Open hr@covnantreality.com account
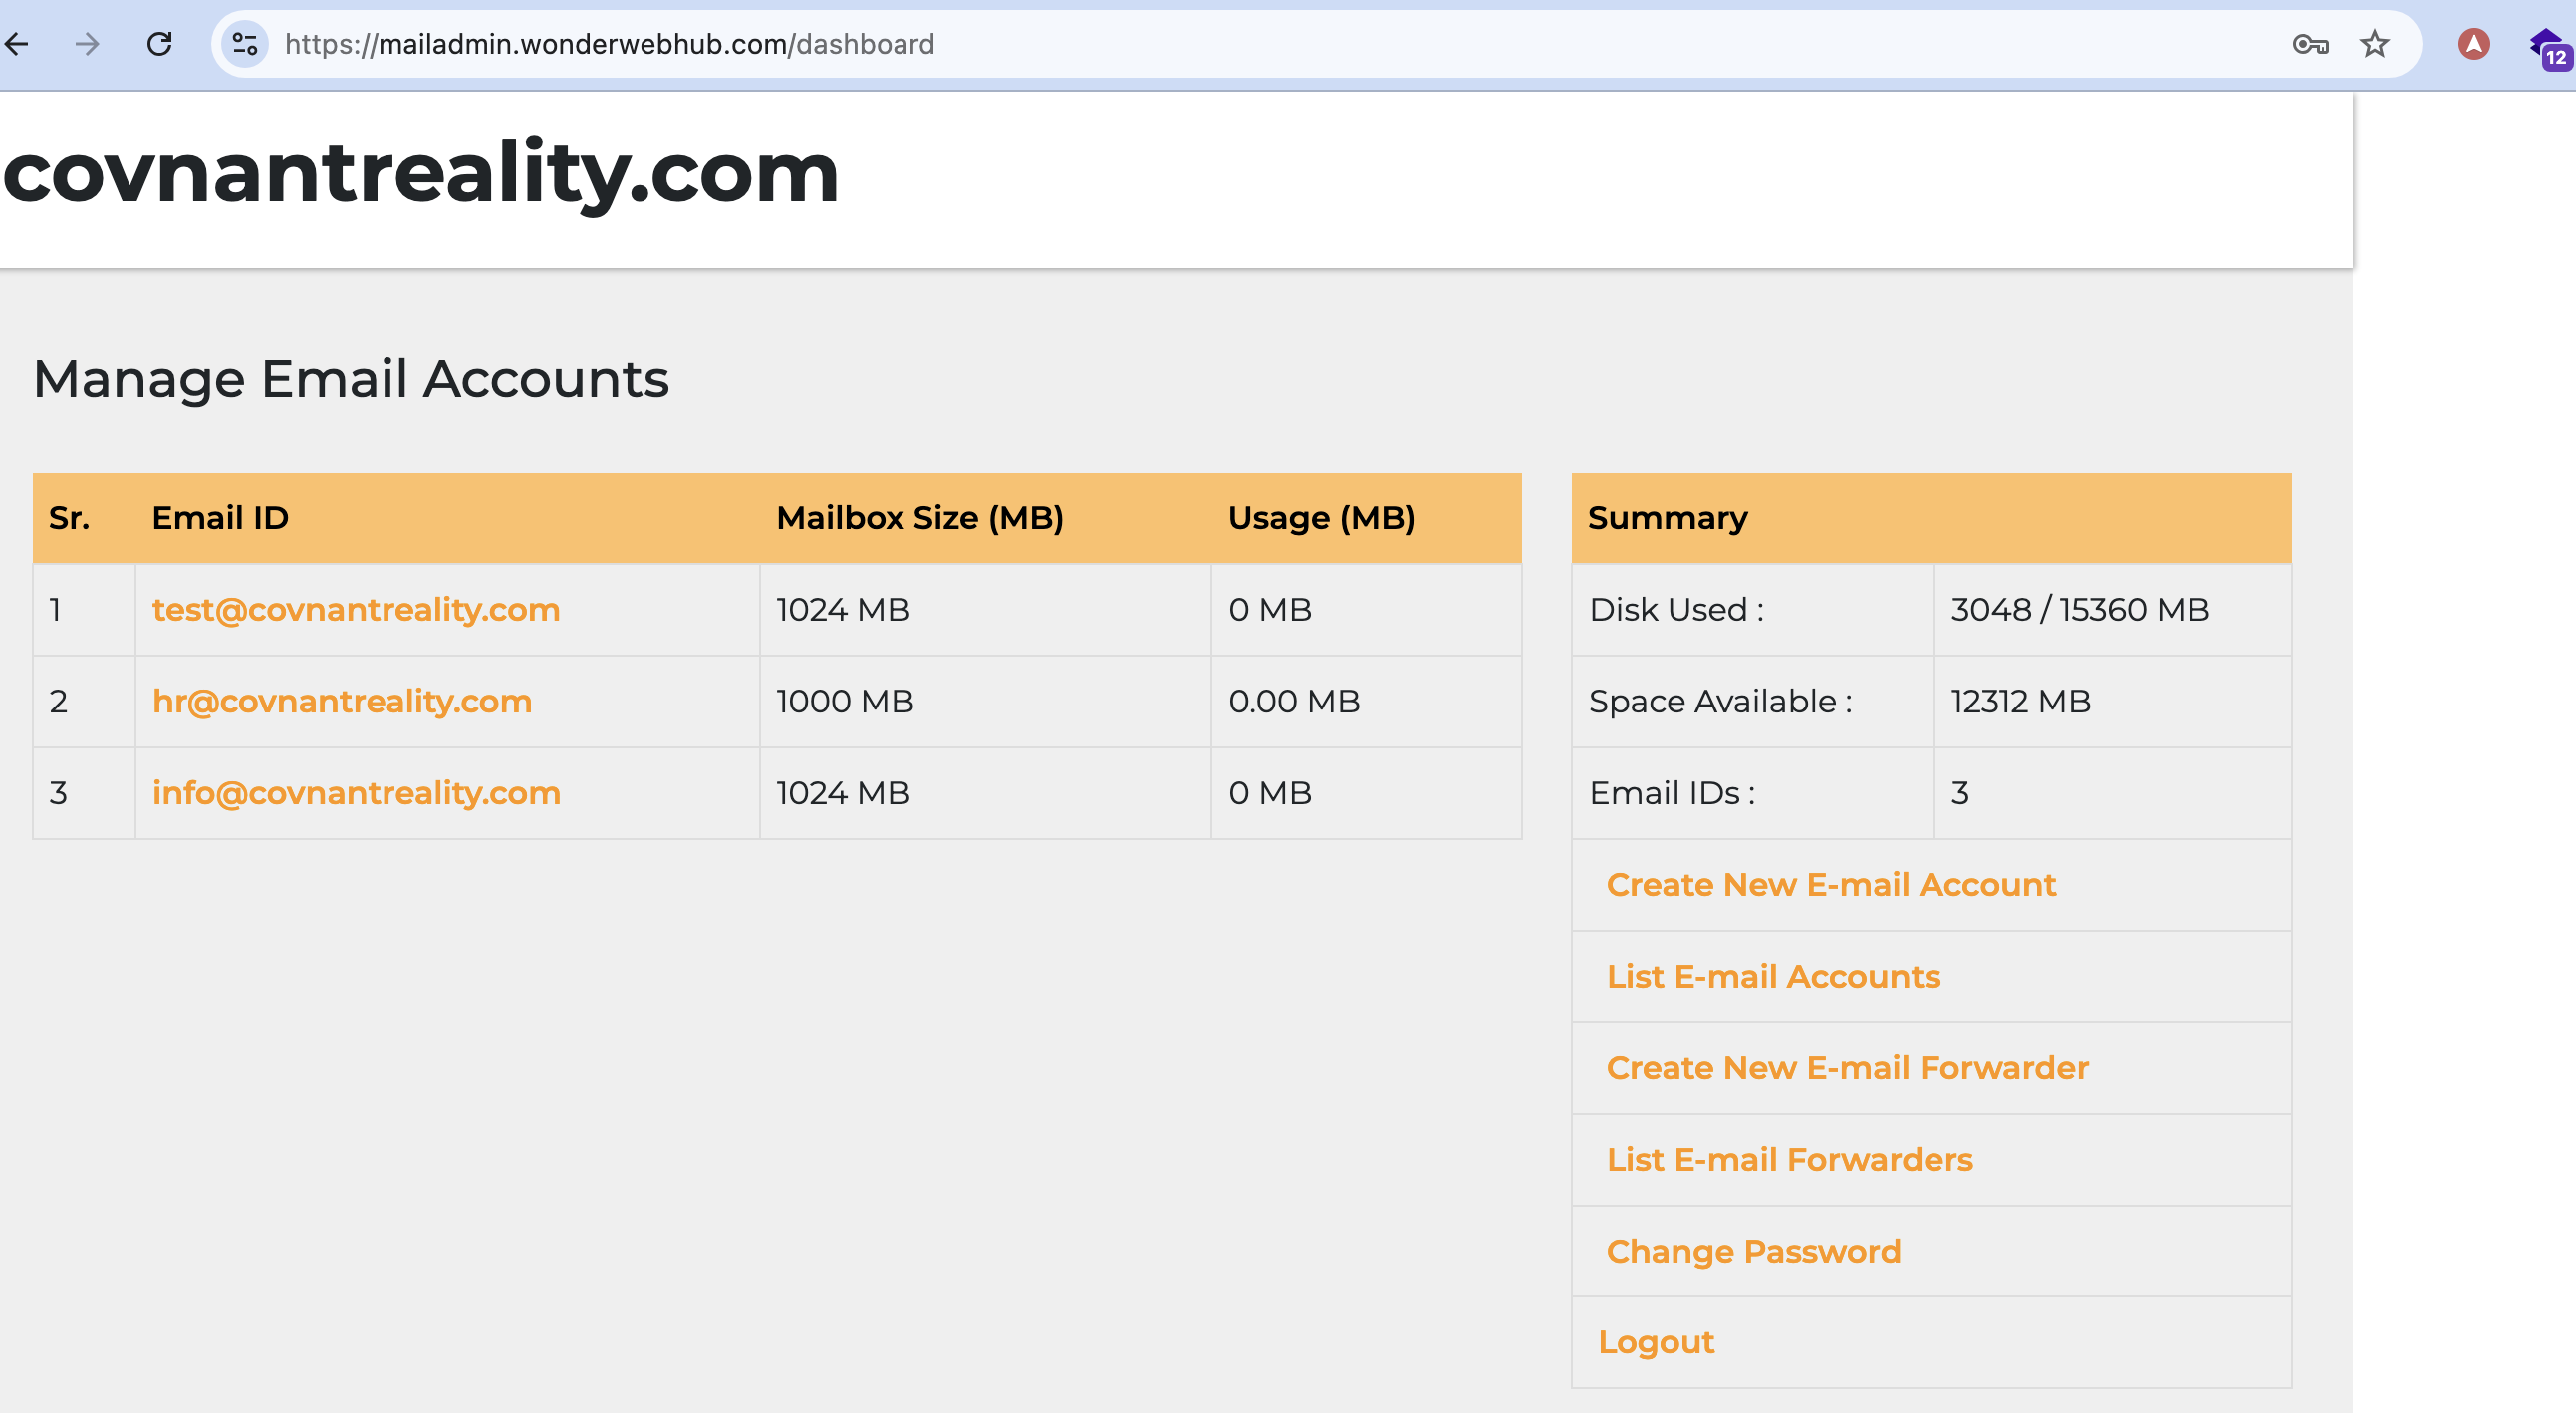Image resolution: width=2576 pixels, height=1413 pixels. tap(342, 702)
